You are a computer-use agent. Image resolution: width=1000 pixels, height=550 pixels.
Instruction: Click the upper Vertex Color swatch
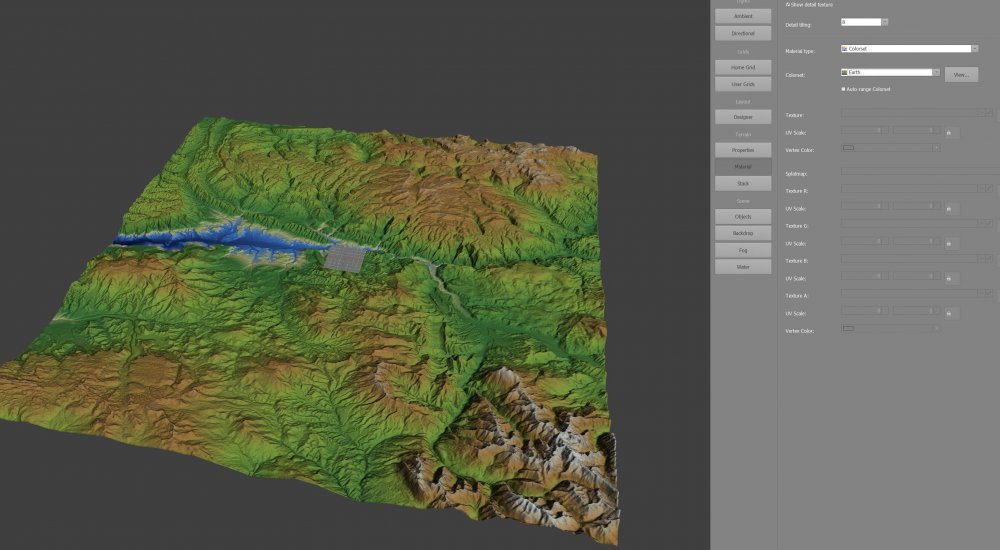pos(849,148)
